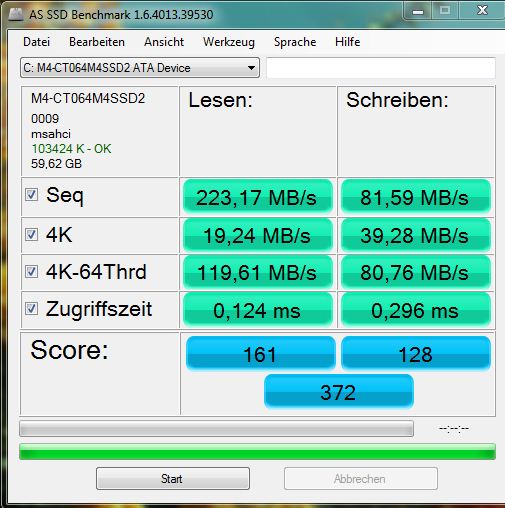Open the Bearbeiten menu
The image size is (505, 508).
point(97,42)
